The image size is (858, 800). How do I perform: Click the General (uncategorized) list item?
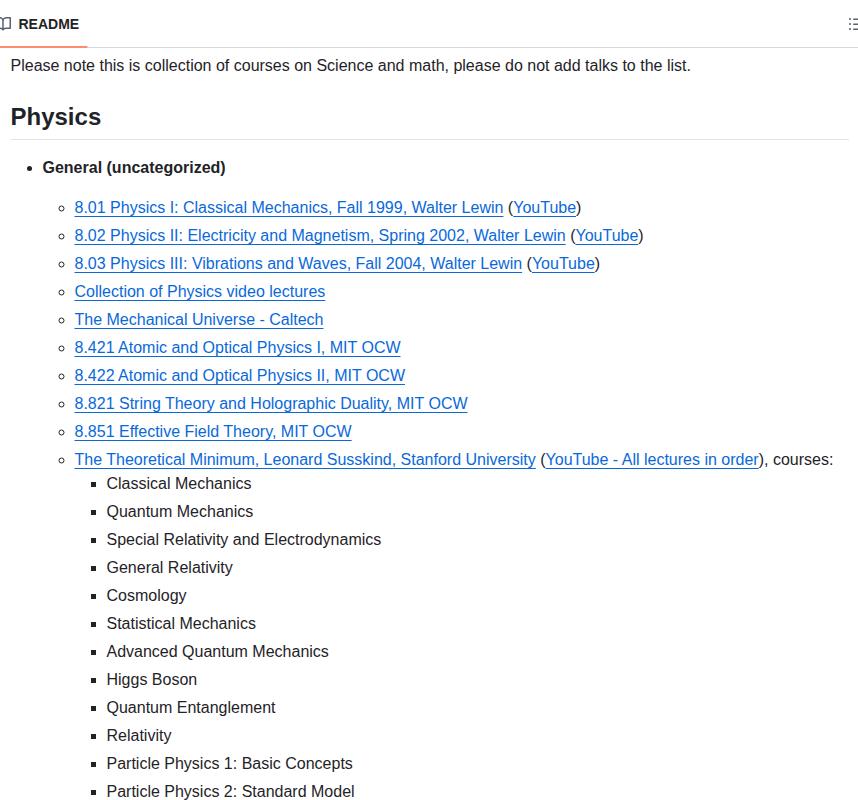click(x=134, y=167)
